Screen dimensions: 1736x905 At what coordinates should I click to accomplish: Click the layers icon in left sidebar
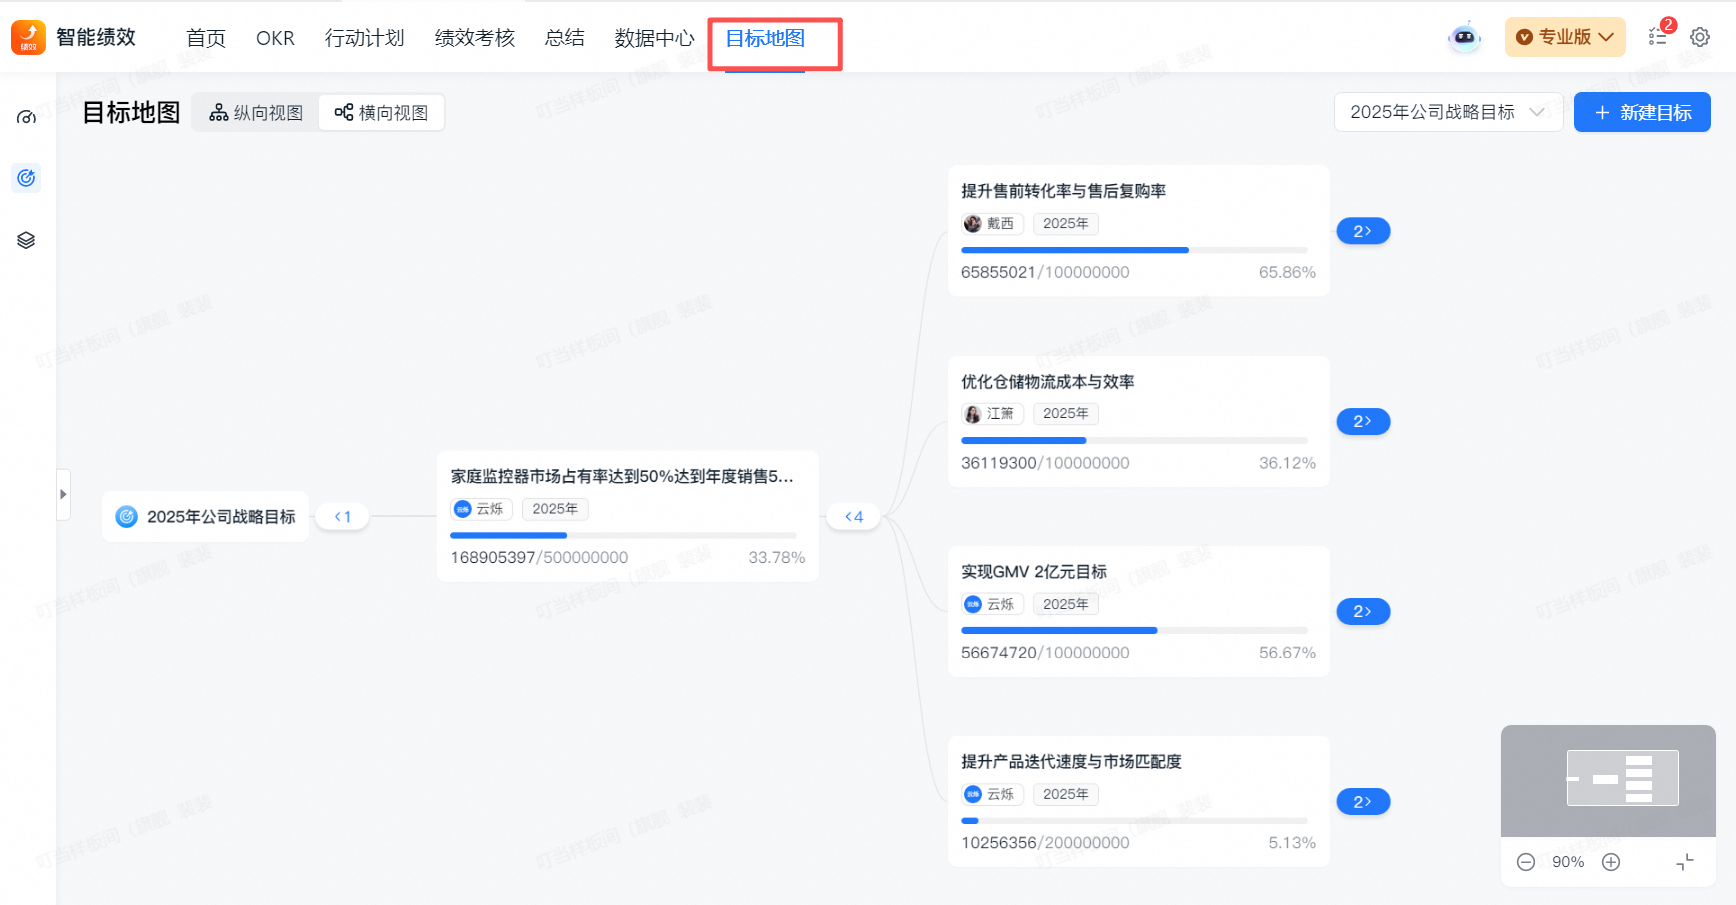[x=26, y=239]
